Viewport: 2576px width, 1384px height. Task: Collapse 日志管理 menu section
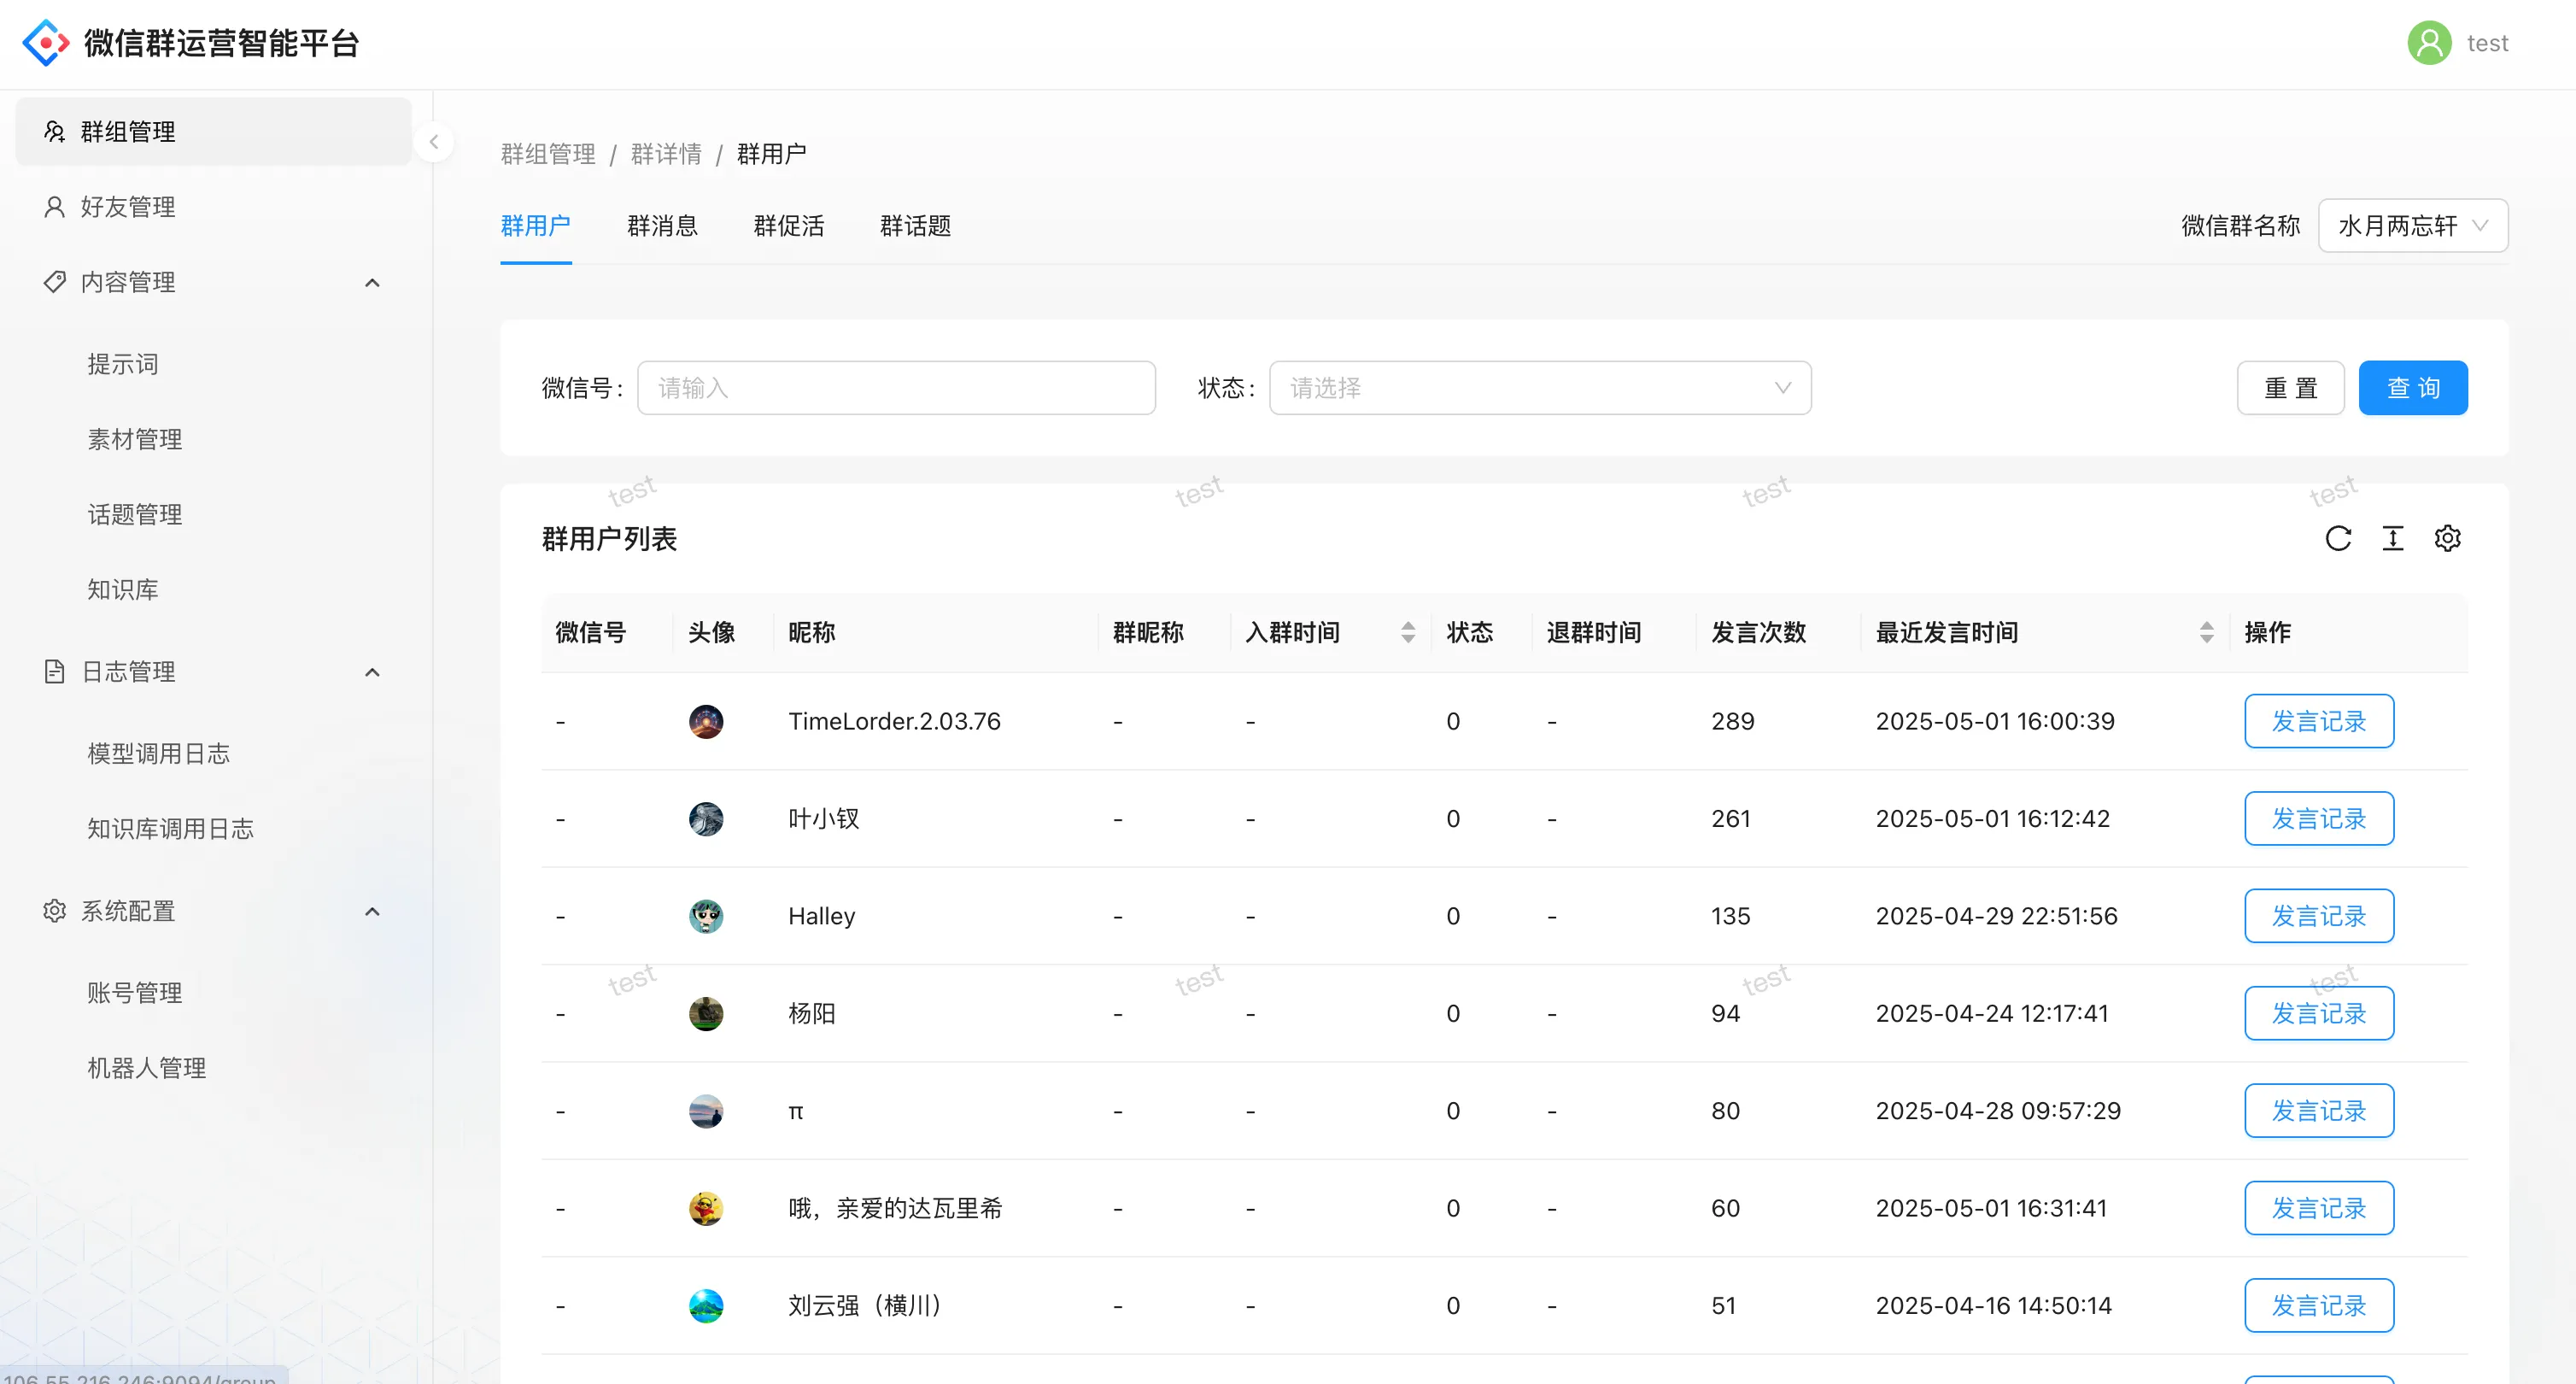[x=372, y=672]
